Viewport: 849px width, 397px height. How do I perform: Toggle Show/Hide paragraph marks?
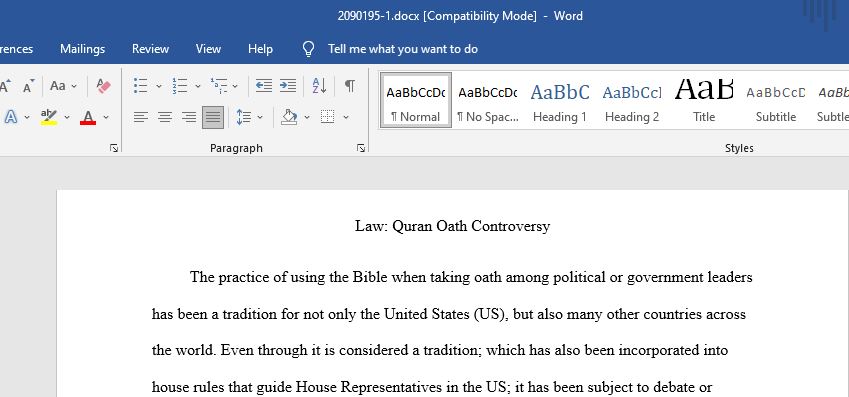click(x=350, y=86)
